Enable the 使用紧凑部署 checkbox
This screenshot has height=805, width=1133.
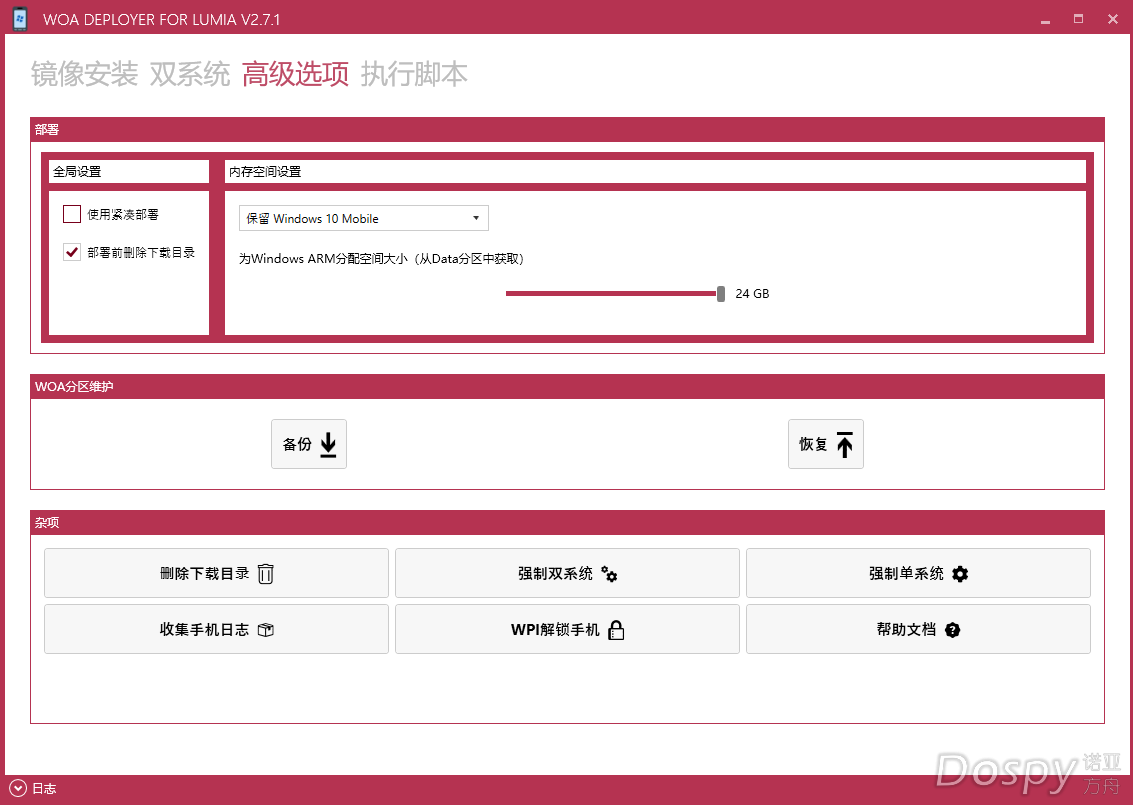pyautogui.click(x=72, y=214)
